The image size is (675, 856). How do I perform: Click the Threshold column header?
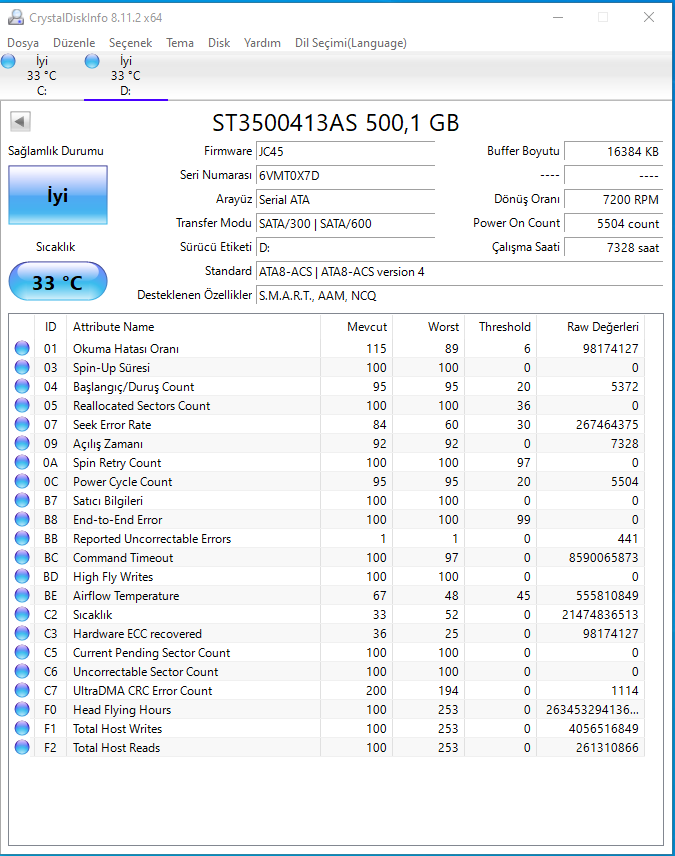pos(501,327)
